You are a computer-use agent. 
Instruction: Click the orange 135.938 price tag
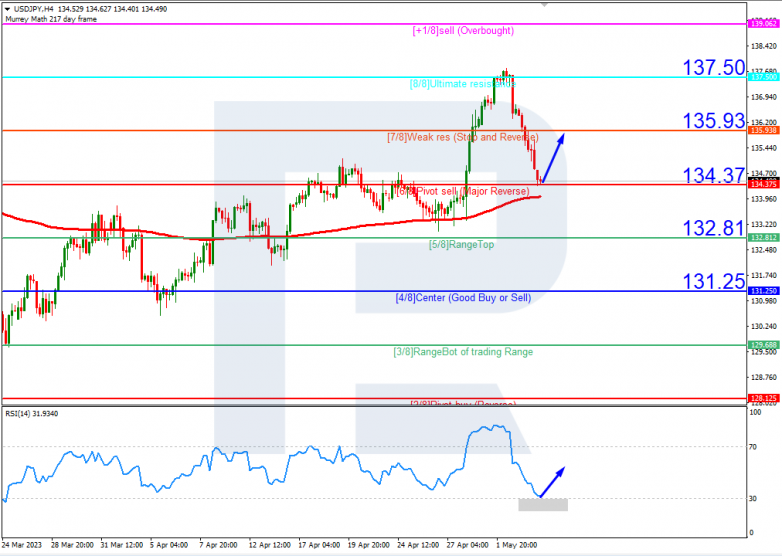[x=763, y=130]
